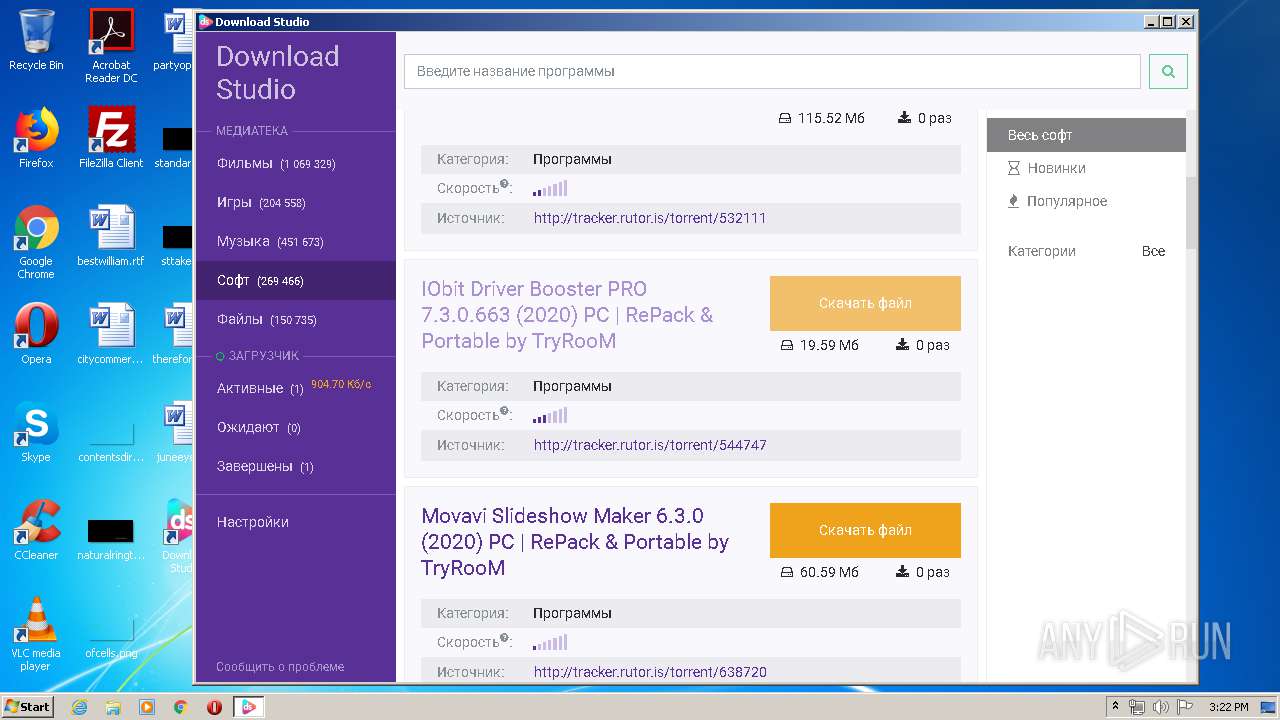Open Opera from taskbar

point(214,707)
